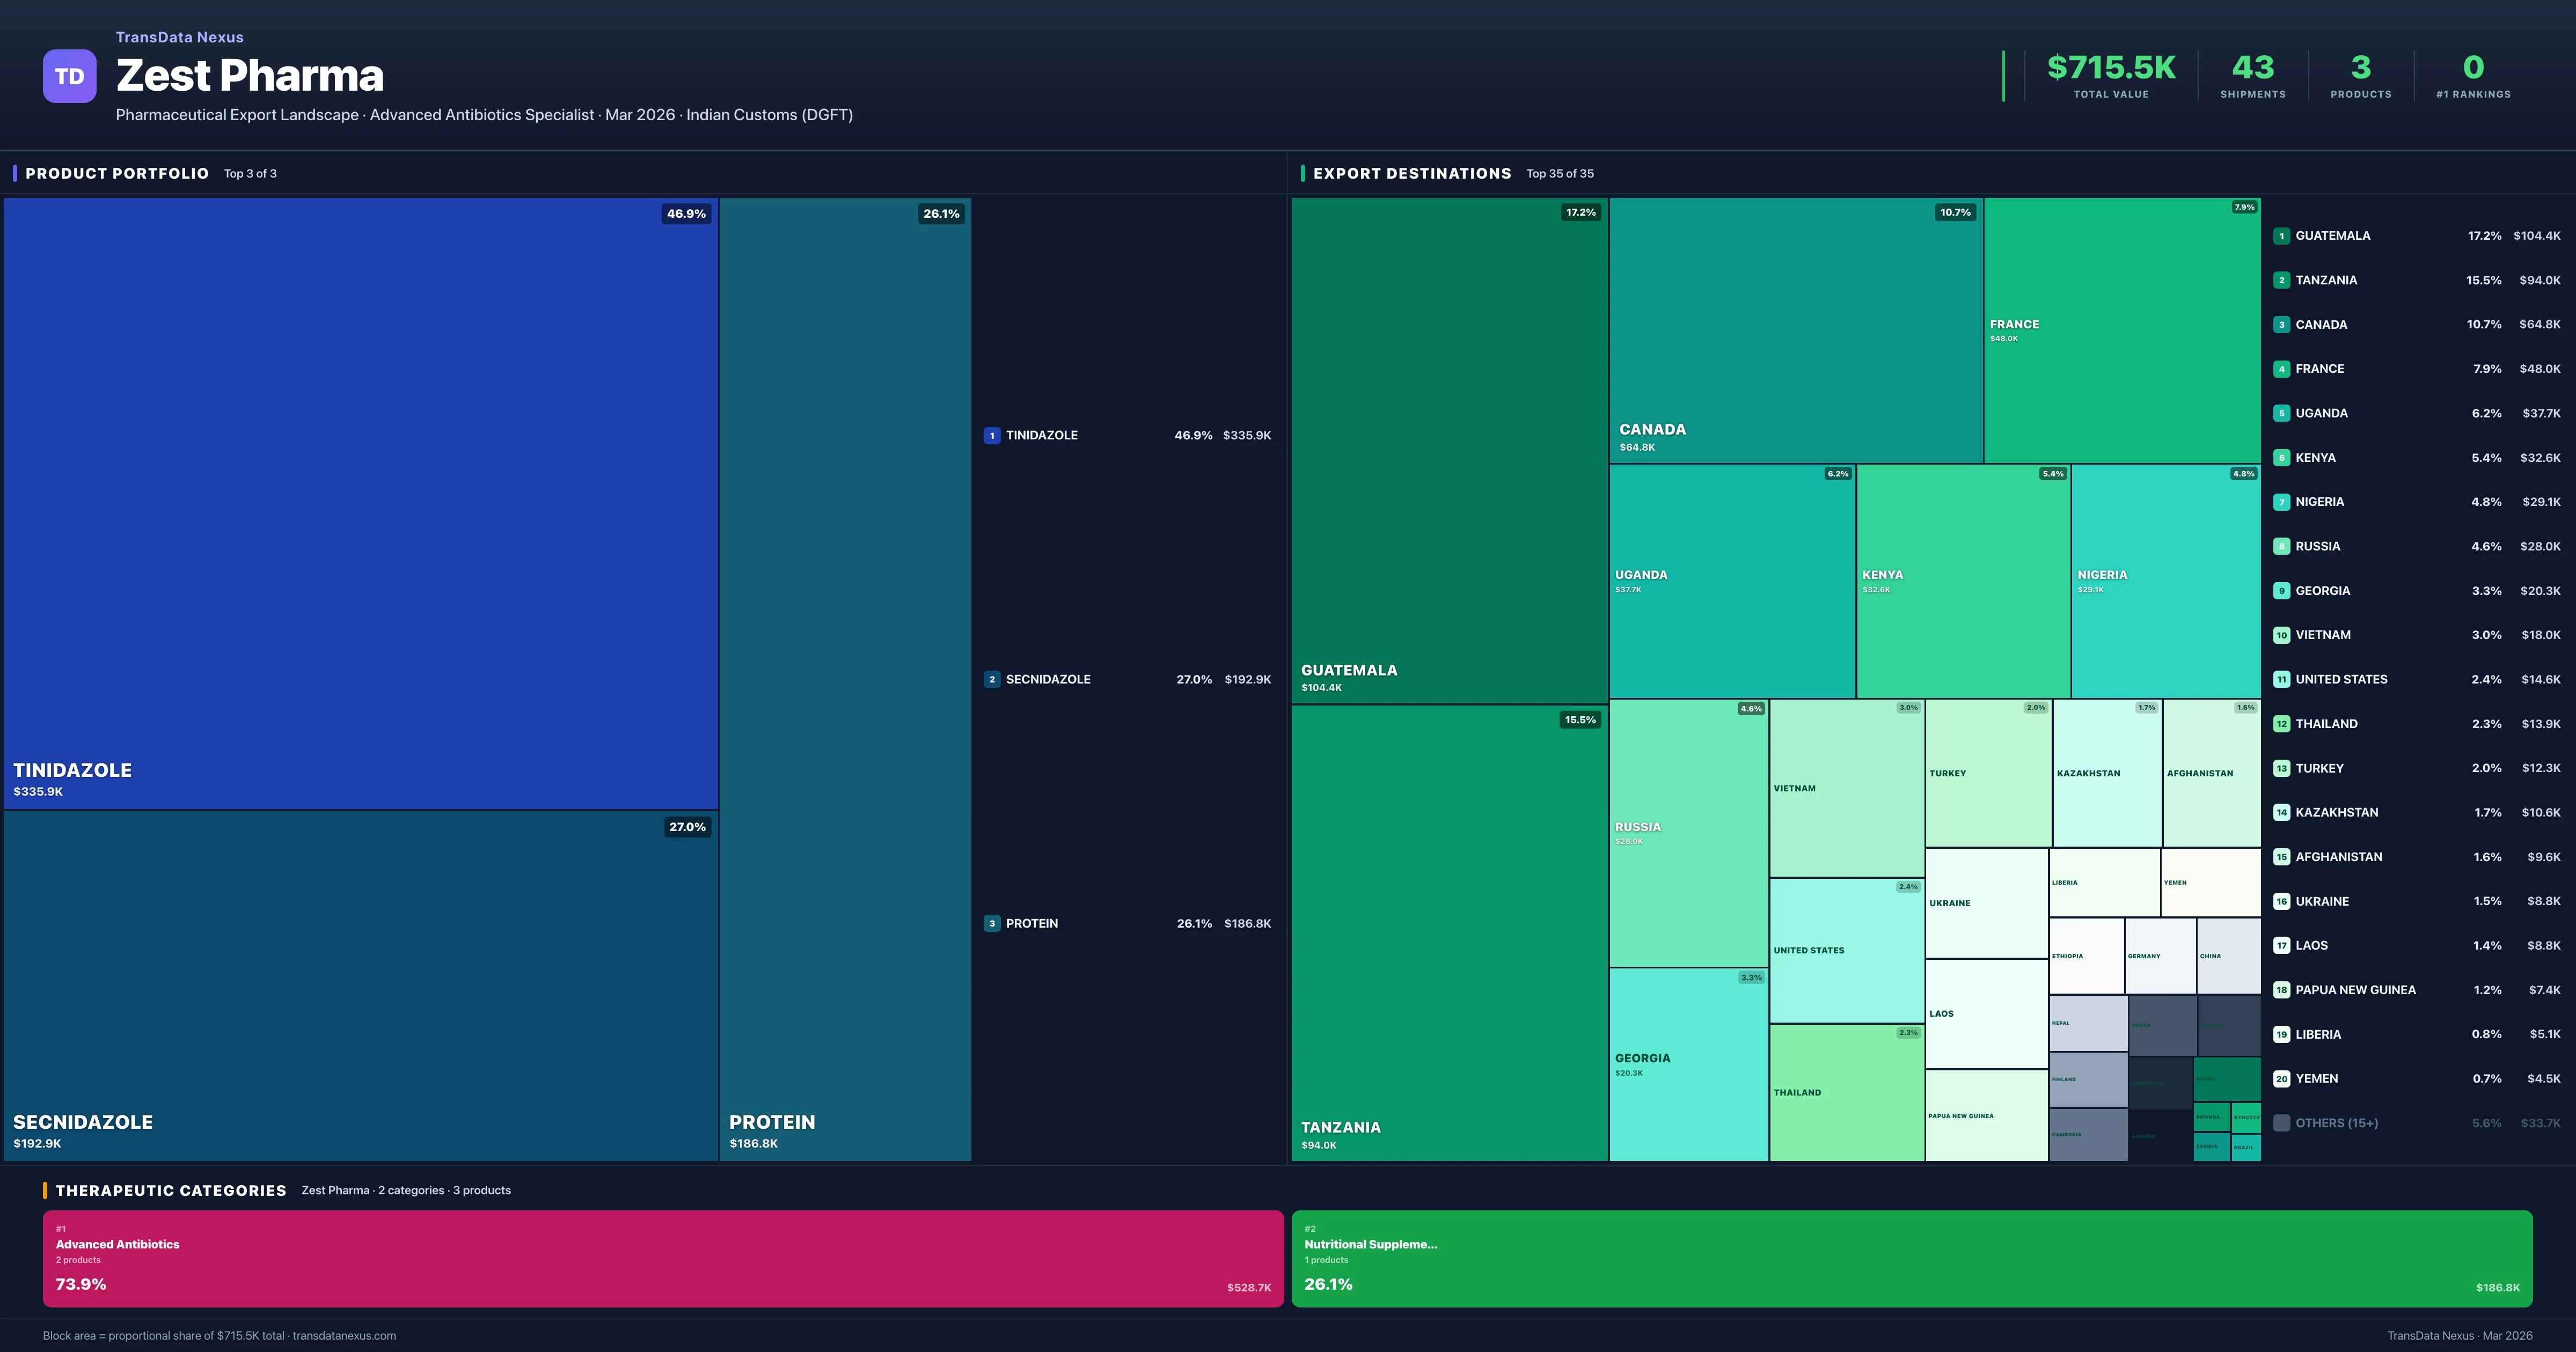Click Guatemala rank 1 badge in list

tap(2281, 236)
